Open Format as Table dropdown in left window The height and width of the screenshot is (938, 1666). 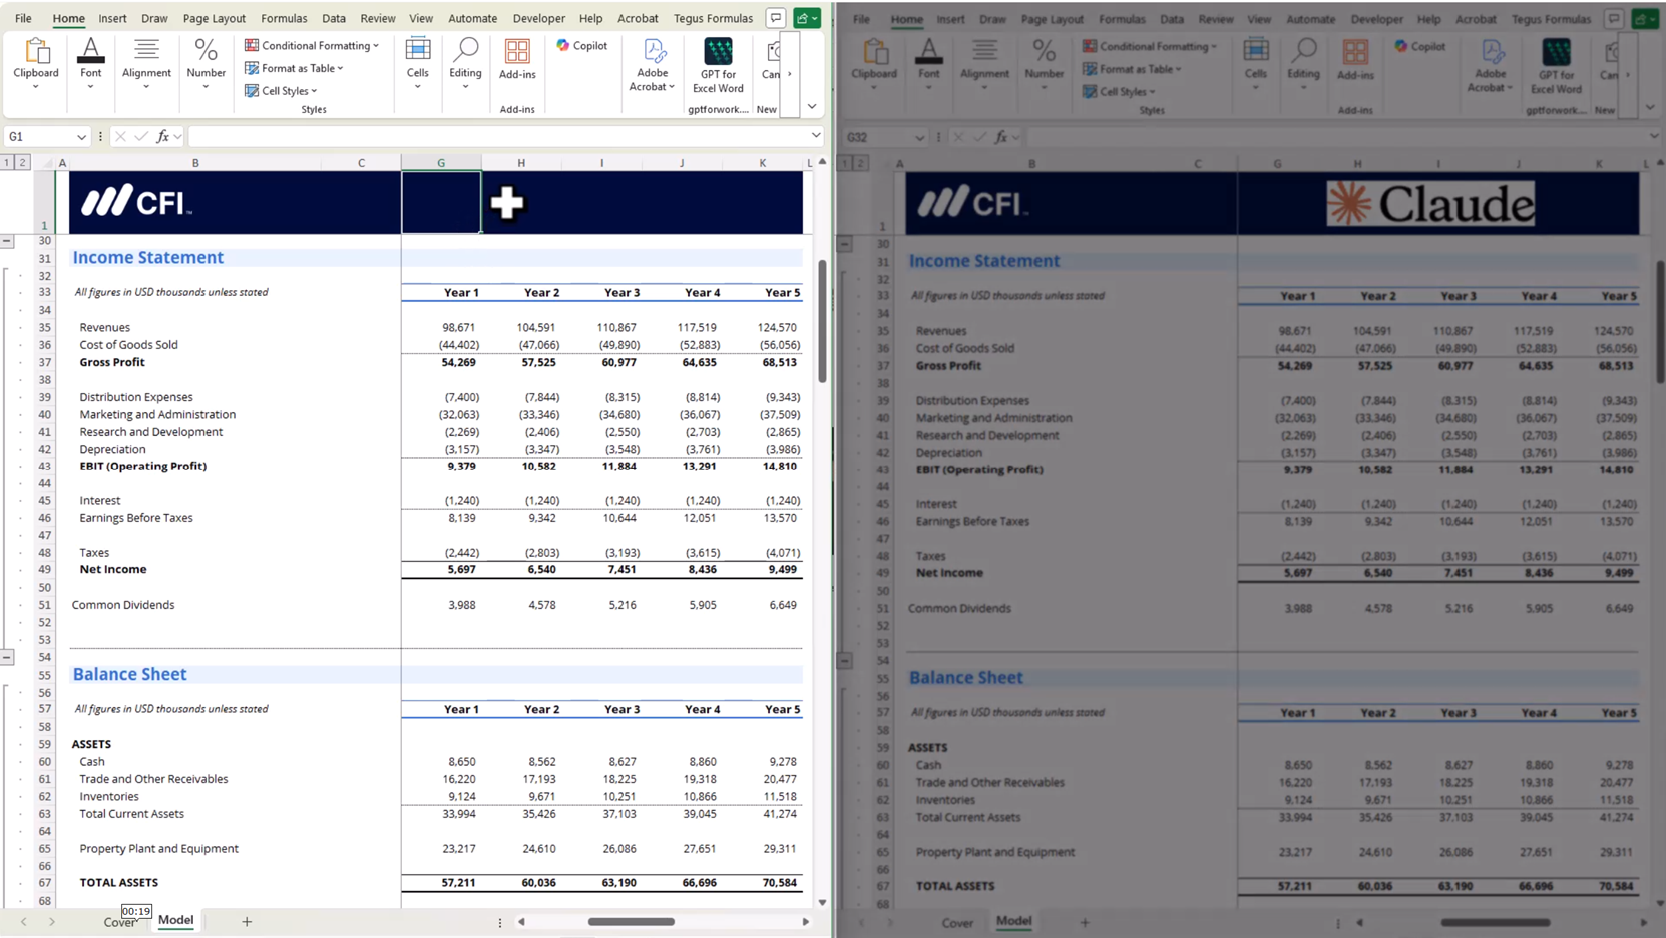[x=295, y=68]
